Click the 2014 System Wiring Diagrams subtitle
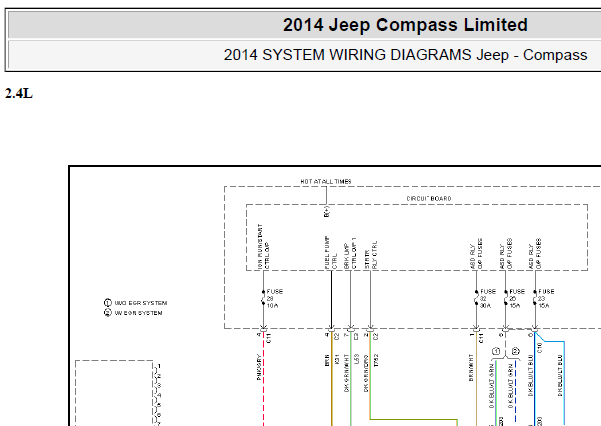601x426 pixels. coord(406,55)
